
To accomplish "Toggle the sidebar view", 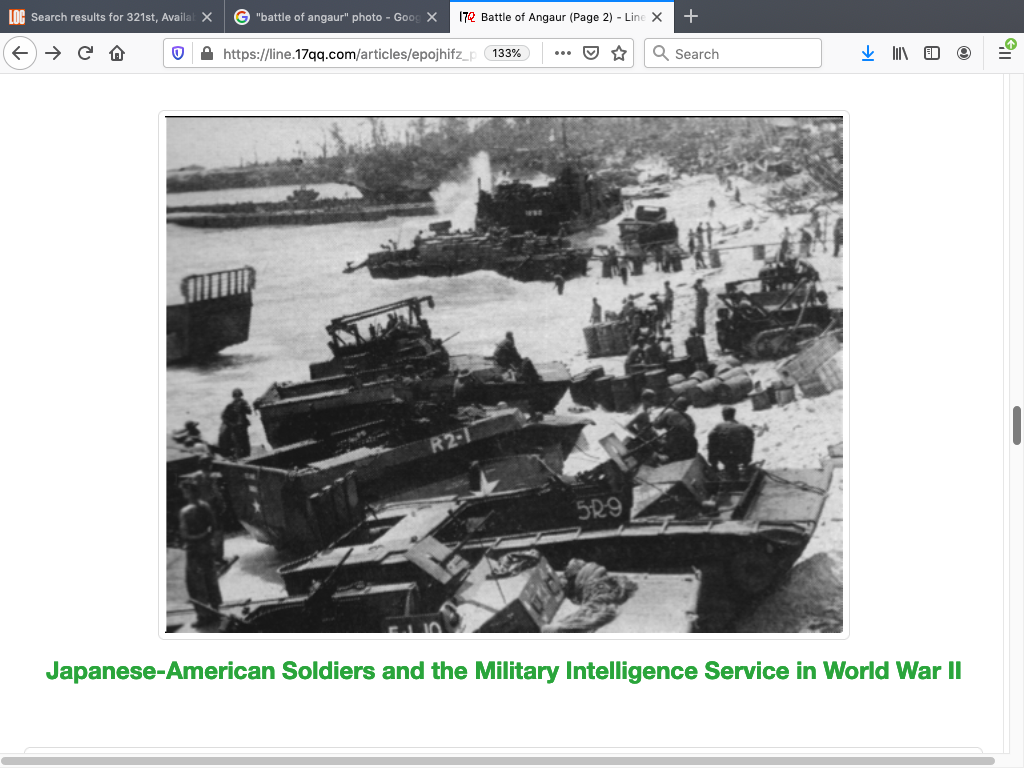I will [x=932, y=54].
